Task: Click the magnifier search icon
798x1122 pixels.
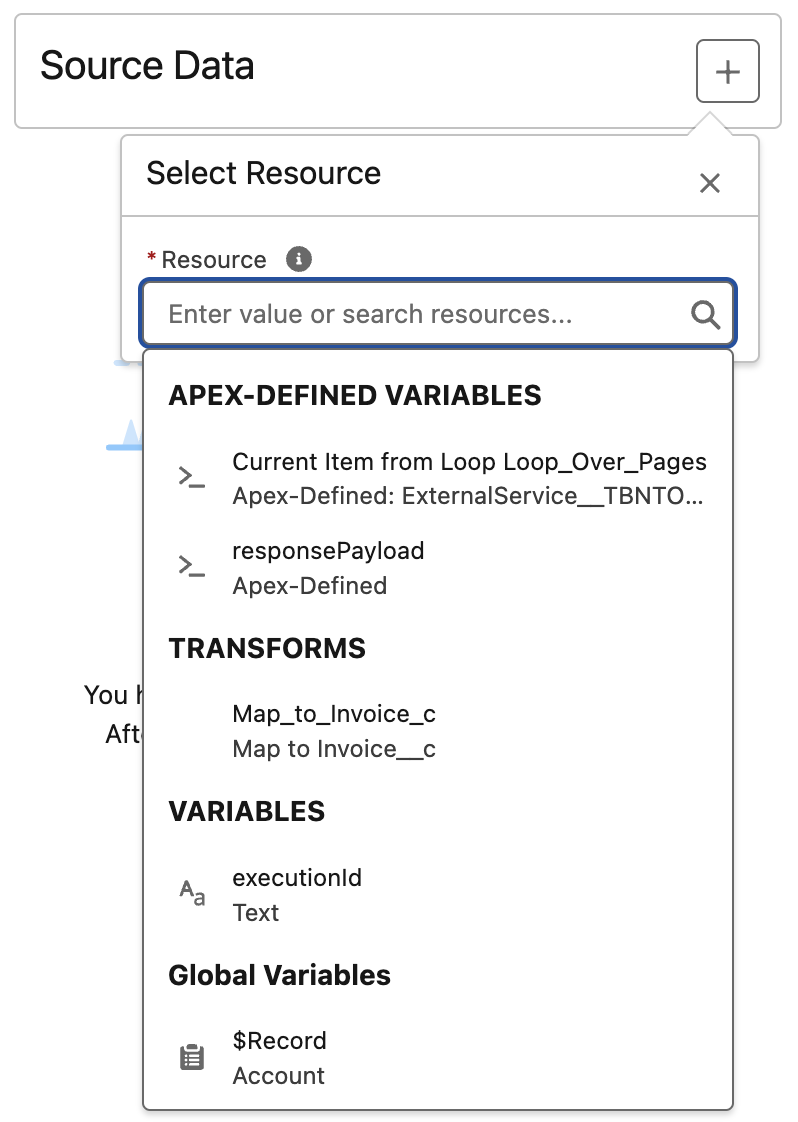Action: click(705, 314)
